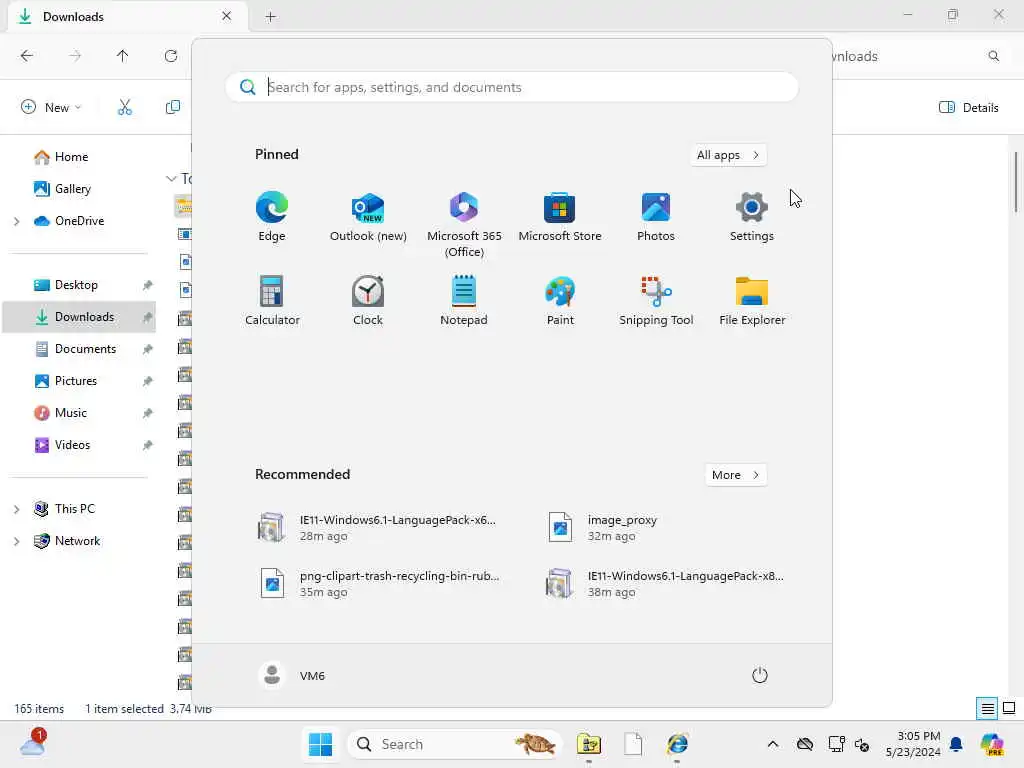Open recommended file image_proxy
Screen dimensions: 1024x768
click(x=601, y=527)
